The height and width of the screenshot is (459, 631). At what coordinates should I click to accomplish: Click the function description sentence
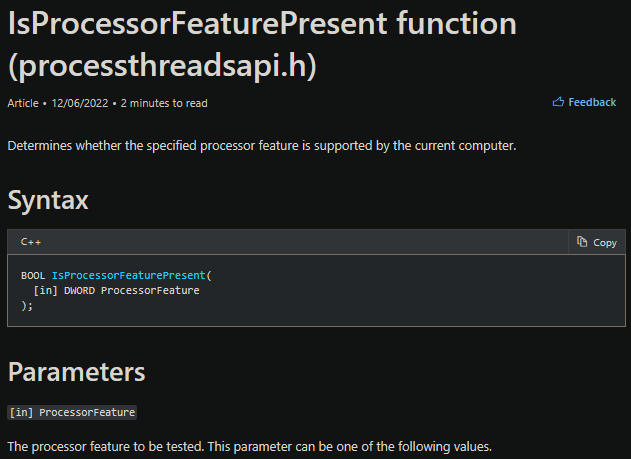click(x=261, y=146)
